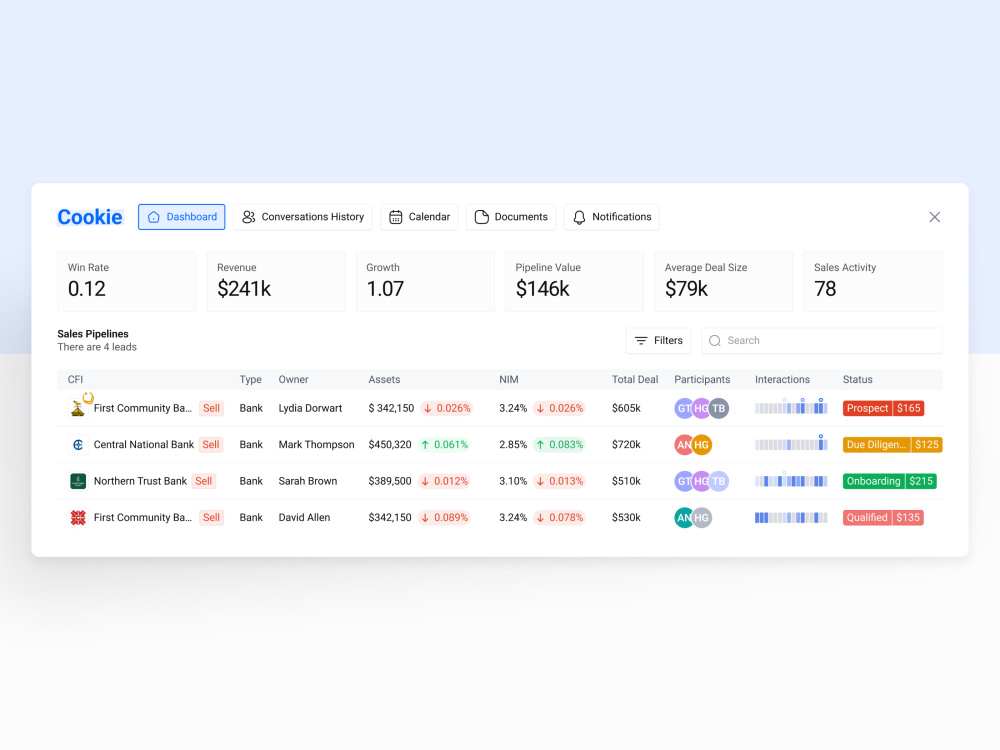Click Central National Bank logo icon
This screenshot has width=1000, height=750.
pyautogui.click(x=78, y=445)
